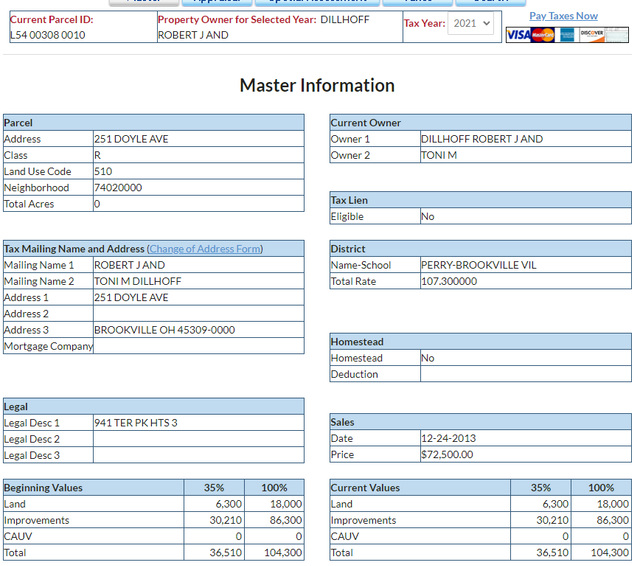This screenshot has height=566, width=640.
Task: Select Neighborhood value 74020000
Action: [x=118, y=188]
